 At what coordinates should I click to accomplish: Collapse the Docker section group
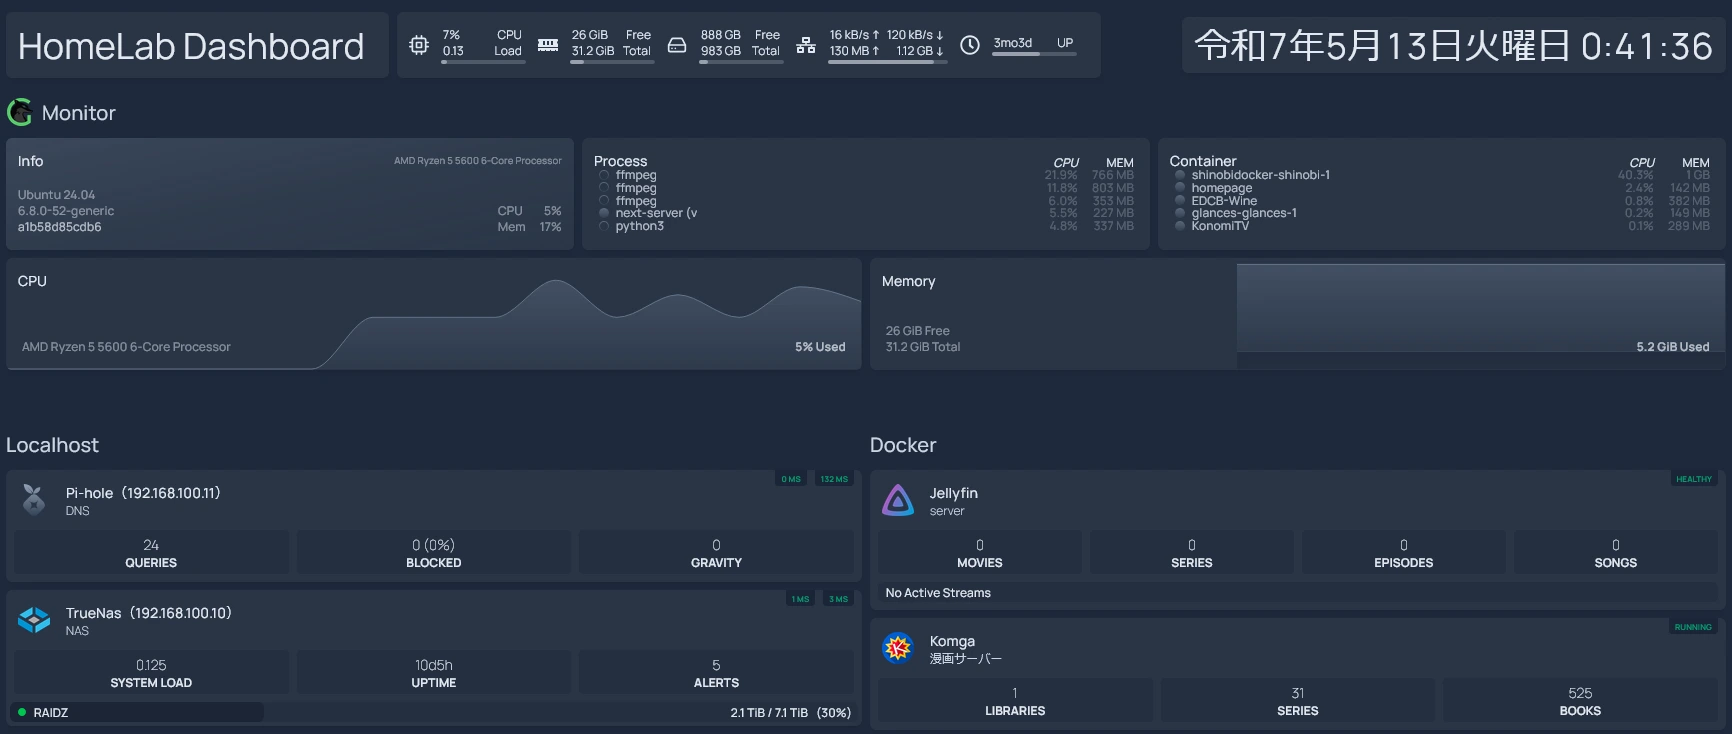click(x=903, y=445)
